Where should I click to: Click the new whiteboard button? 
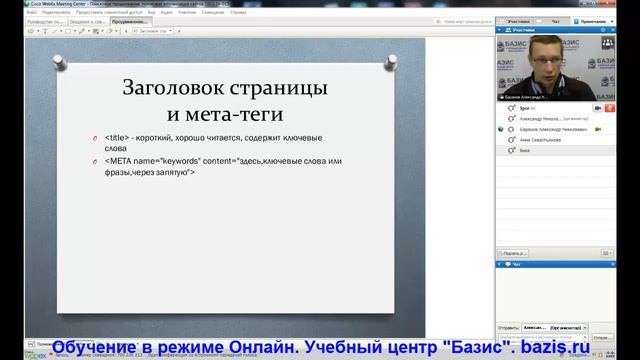464,22
